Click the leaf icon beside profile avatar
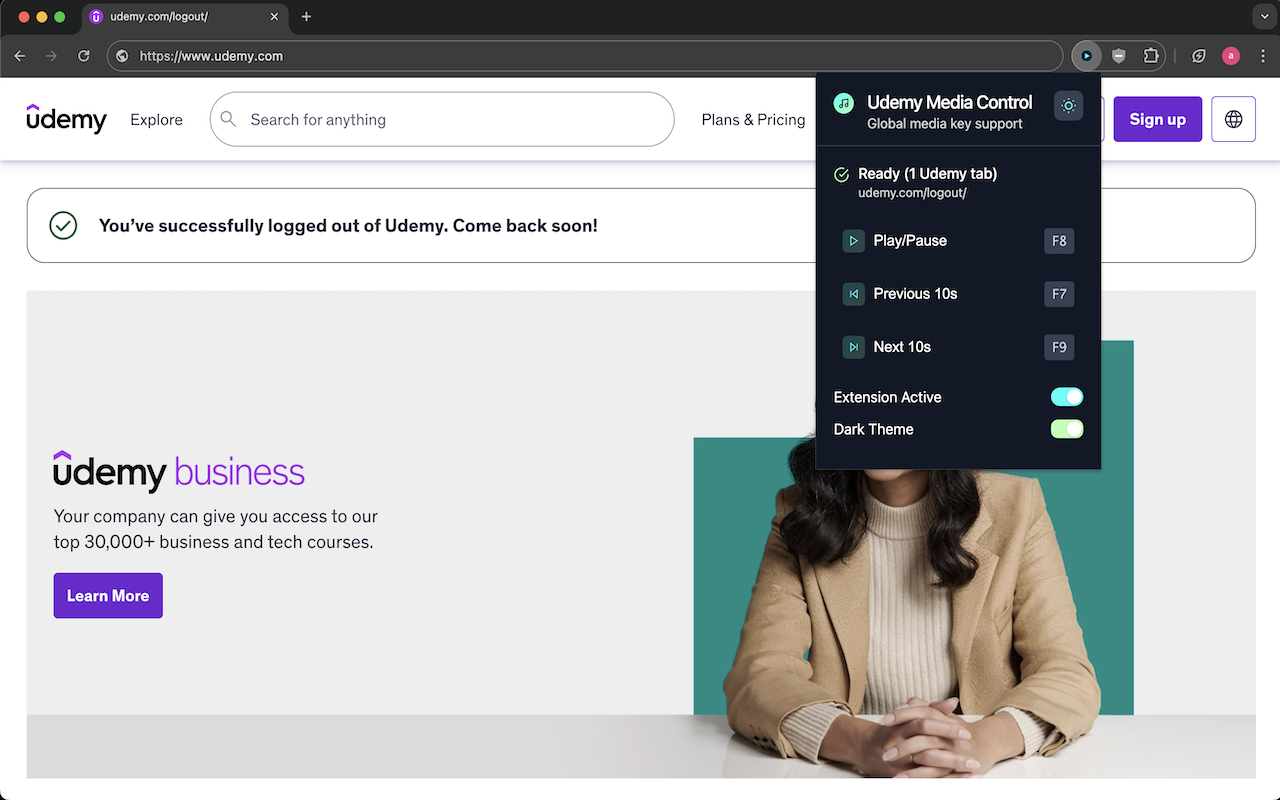The height and width of the screenshot is (800, 1280). pos(1199,56)
